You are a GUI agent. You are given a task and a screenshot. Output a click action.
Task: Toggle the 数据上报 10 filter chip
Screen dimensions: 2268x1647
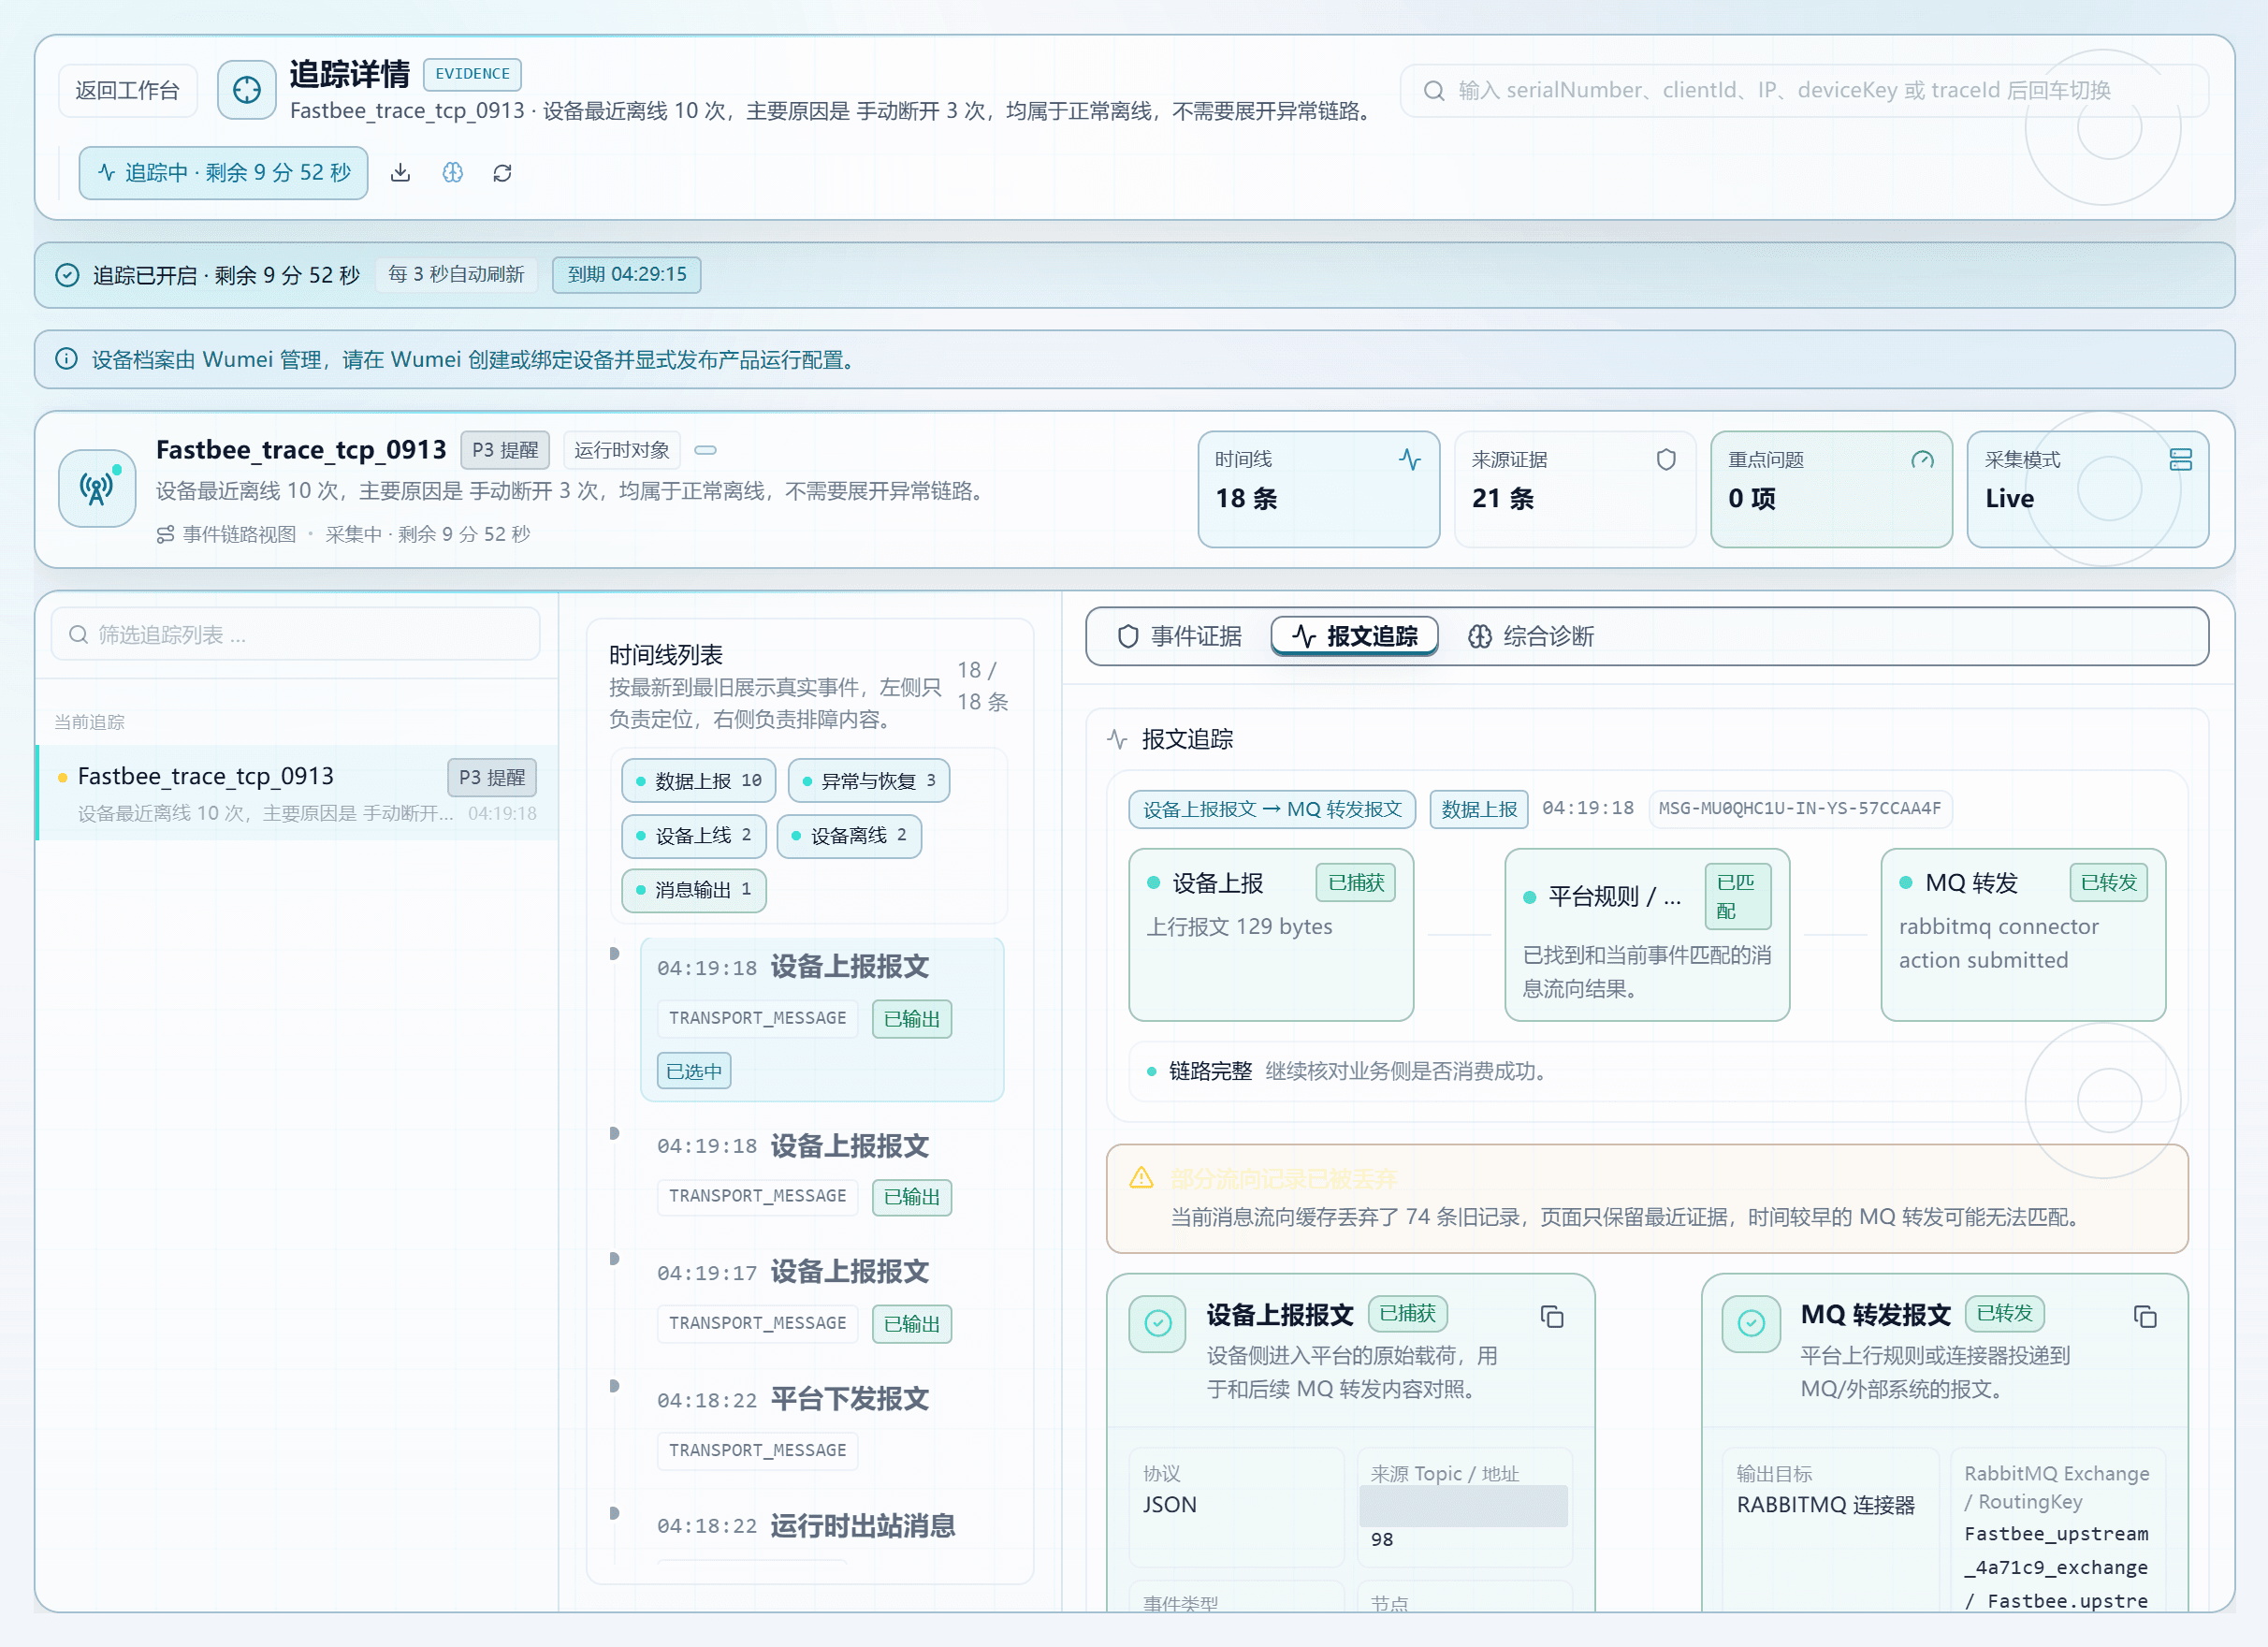pos(698,781)
